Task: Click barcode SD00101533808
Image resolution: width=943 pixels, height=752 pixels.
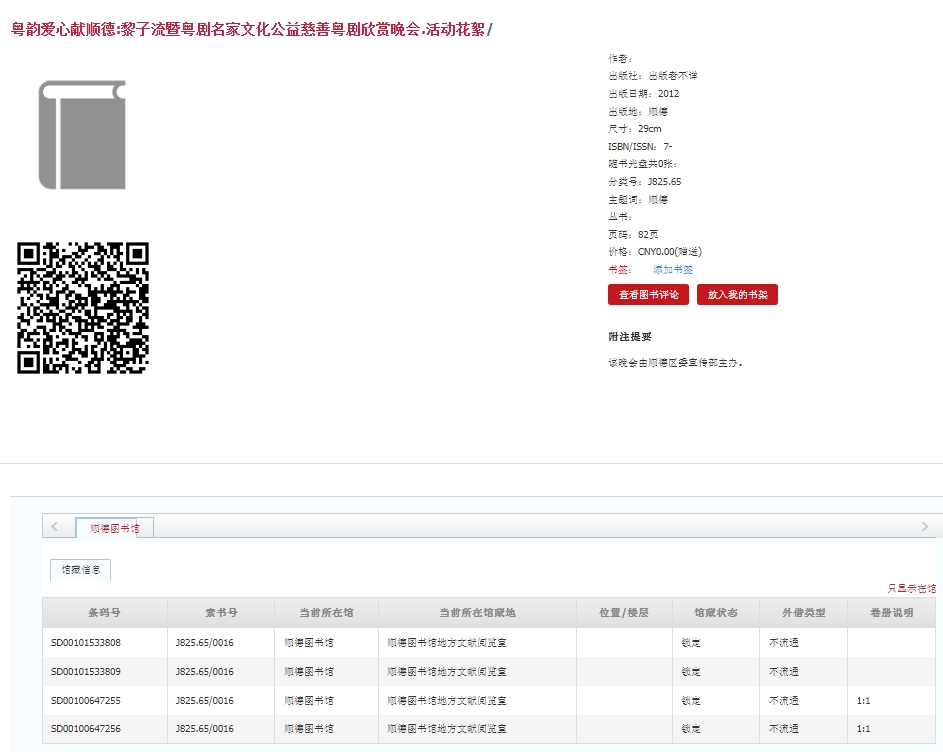Action: click(86, 643)
